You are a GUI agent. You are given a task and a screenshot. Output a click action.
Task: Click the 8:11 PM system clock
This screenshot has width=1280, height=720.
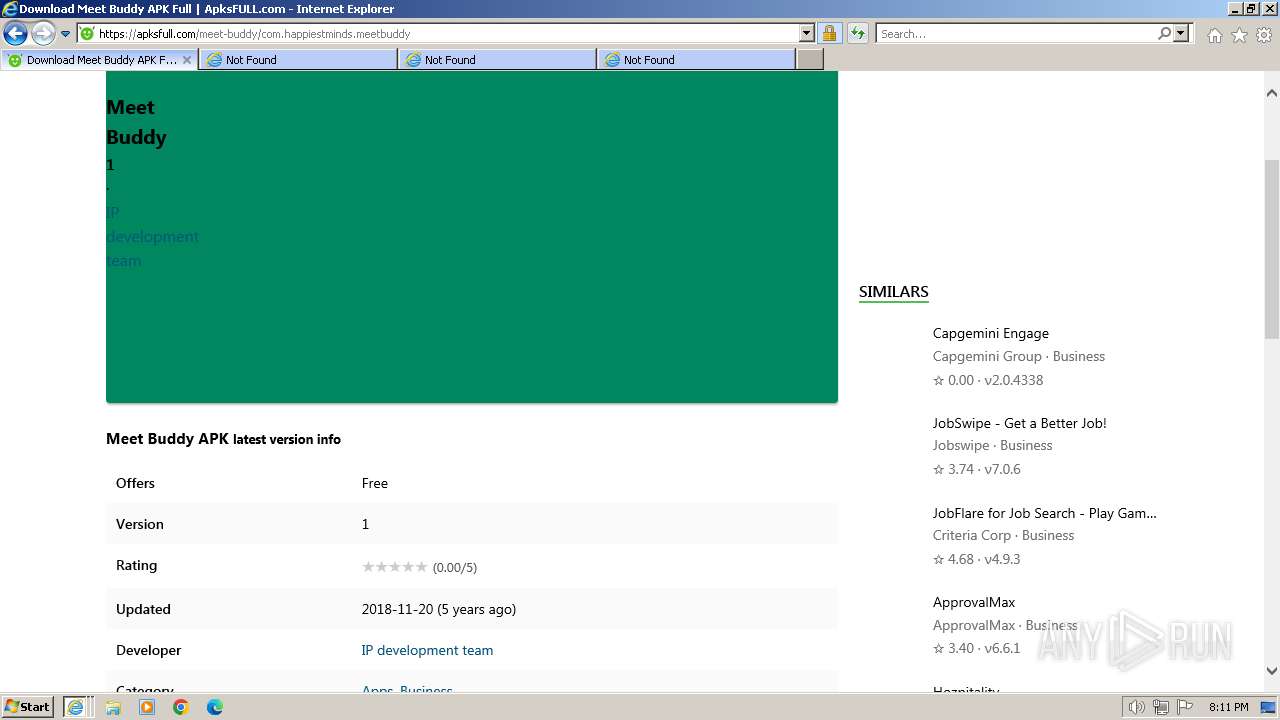pos(1229,707)
